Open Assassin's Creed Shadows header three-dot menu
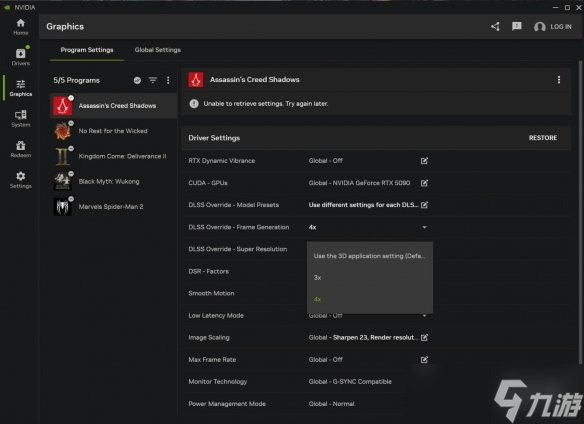Screen dimensions: 584x424 pyautogui.click(x=559, y=80)
